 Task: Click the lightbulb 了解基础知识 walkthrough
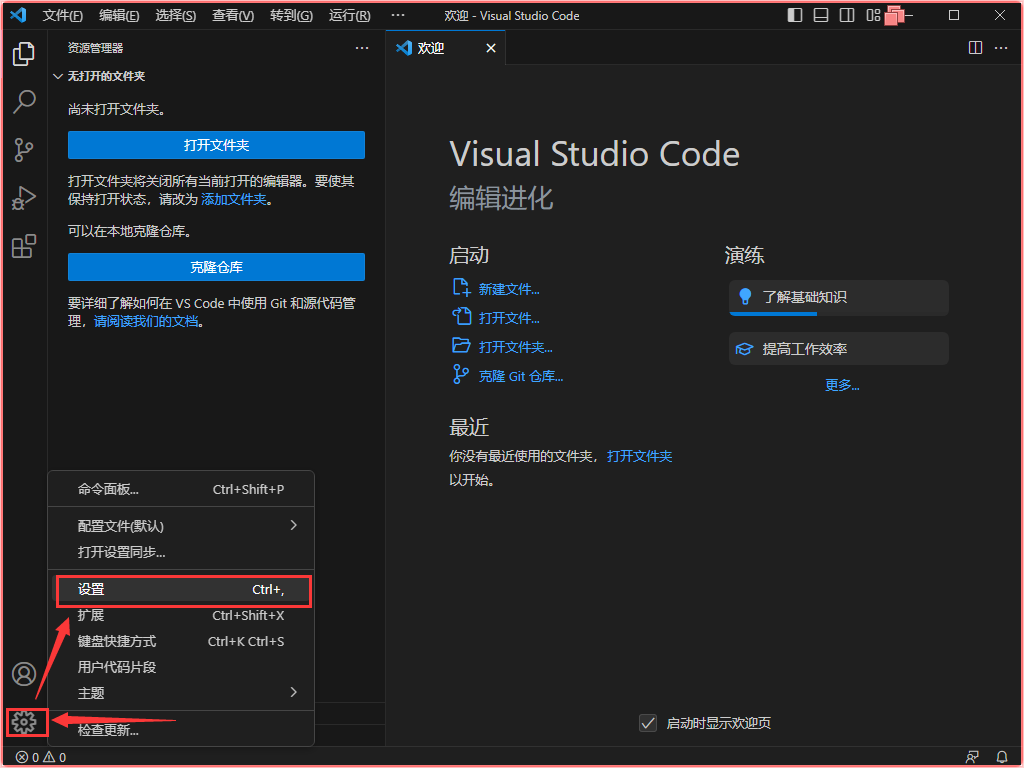839,297
